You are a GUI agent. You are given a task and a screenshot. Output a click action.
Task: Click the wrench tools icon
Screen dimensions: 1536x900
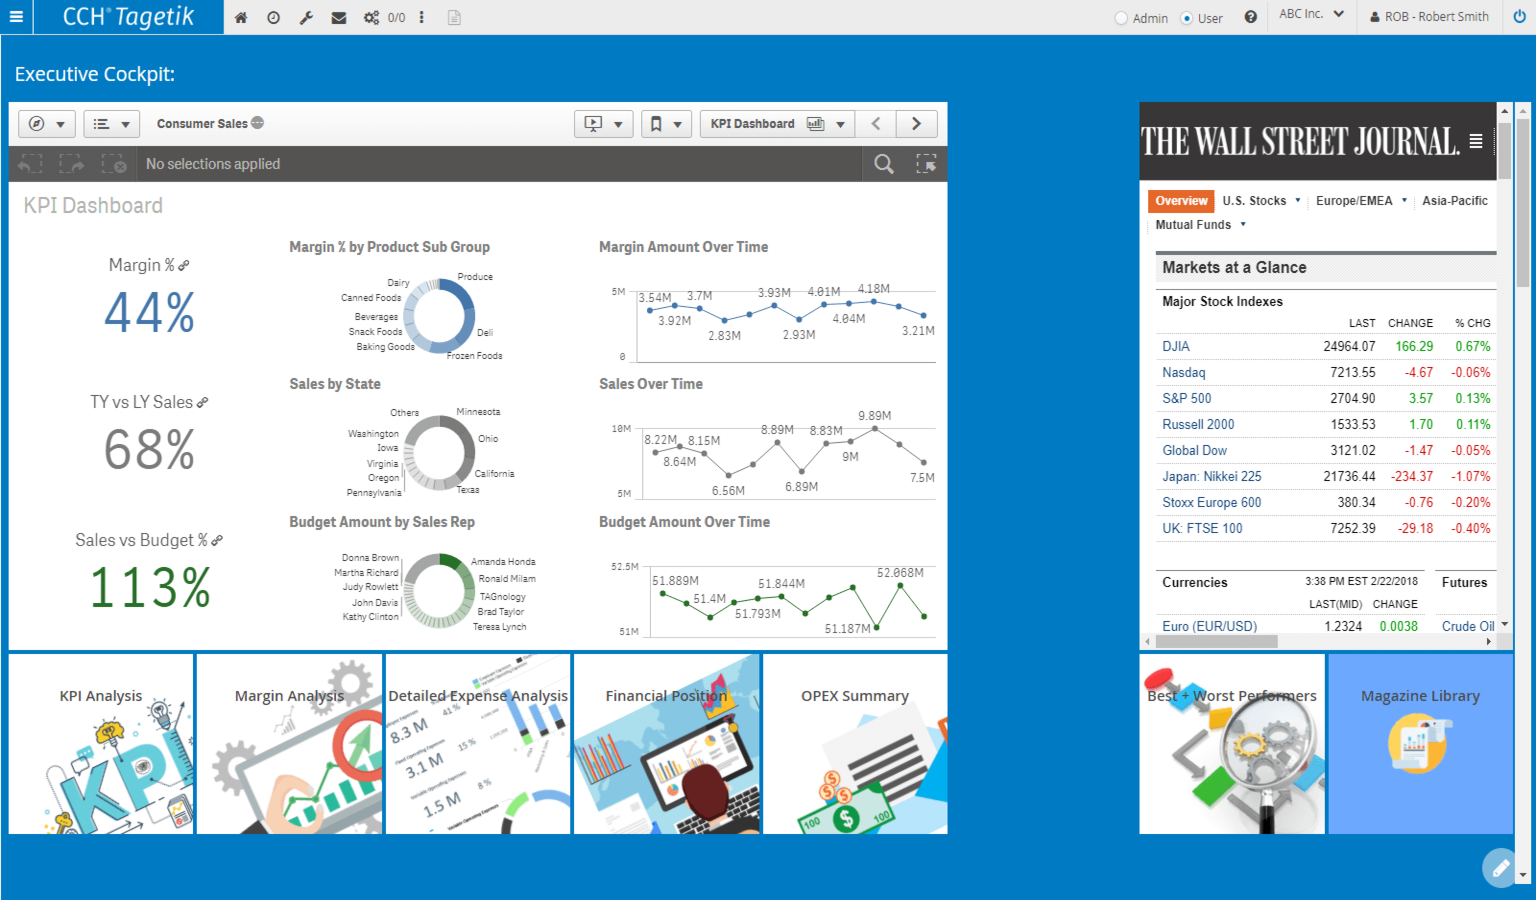coord(306,18)
